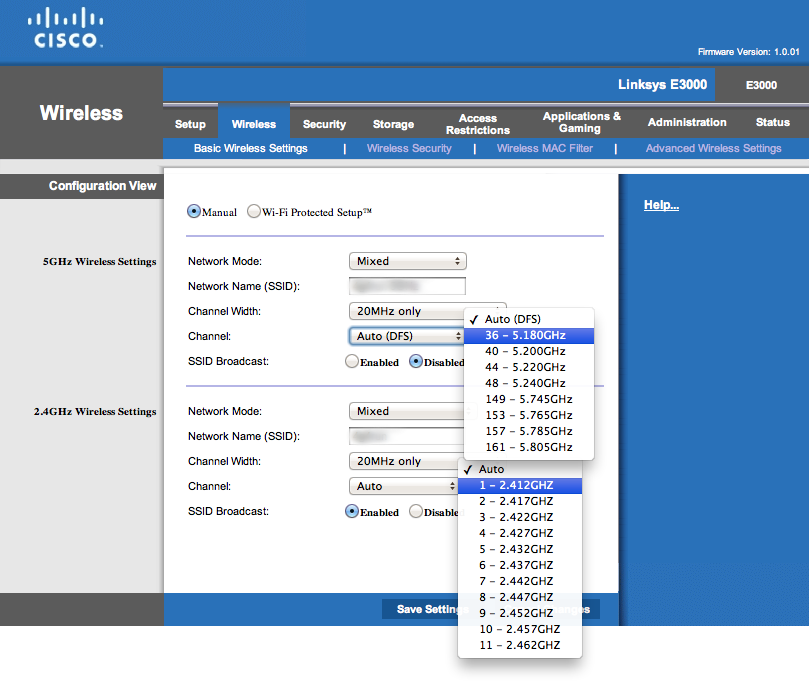Click the 2.4GHz Network Name (SSID) field
The image size is (810, 697).
click(x=407, y=436)
